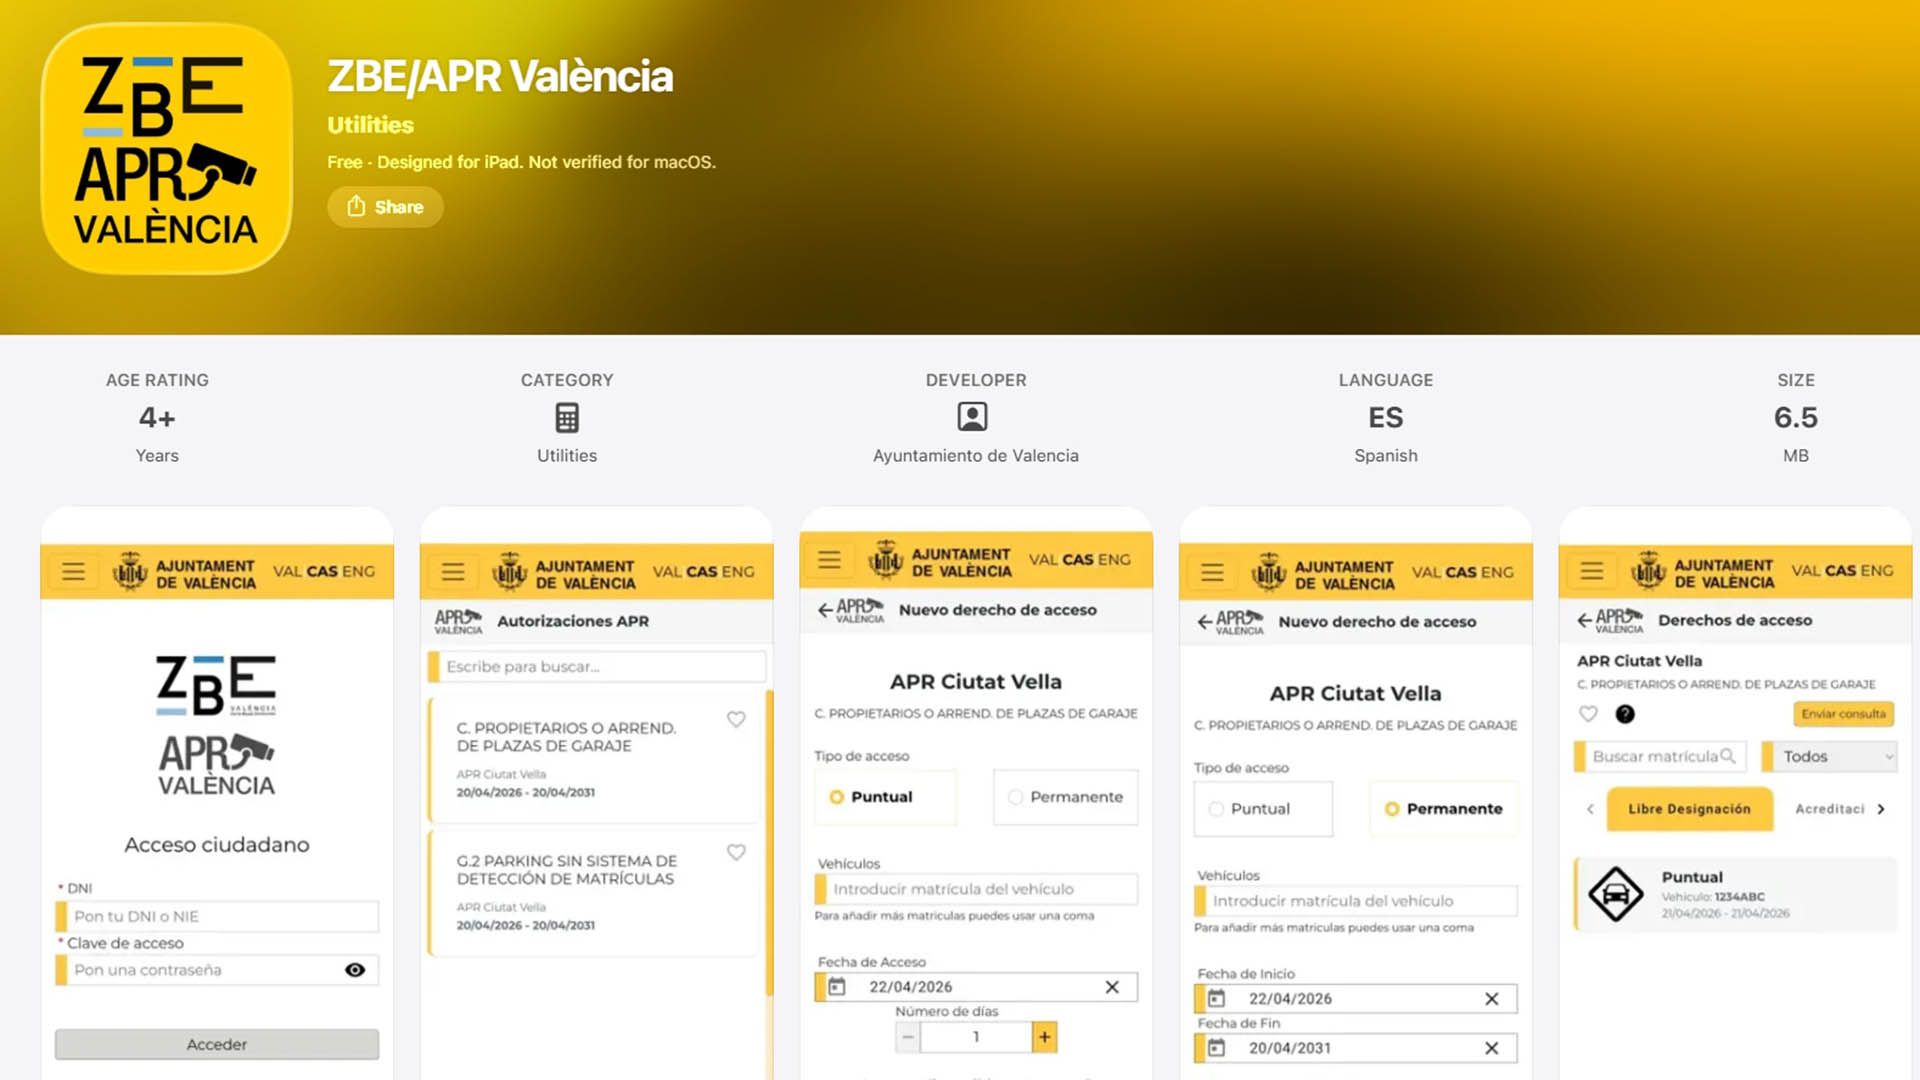The width and height of the screenshot is (1920, 1080).
Task: Switch to ENG language in first screenshot
Action: coord(358,572)
